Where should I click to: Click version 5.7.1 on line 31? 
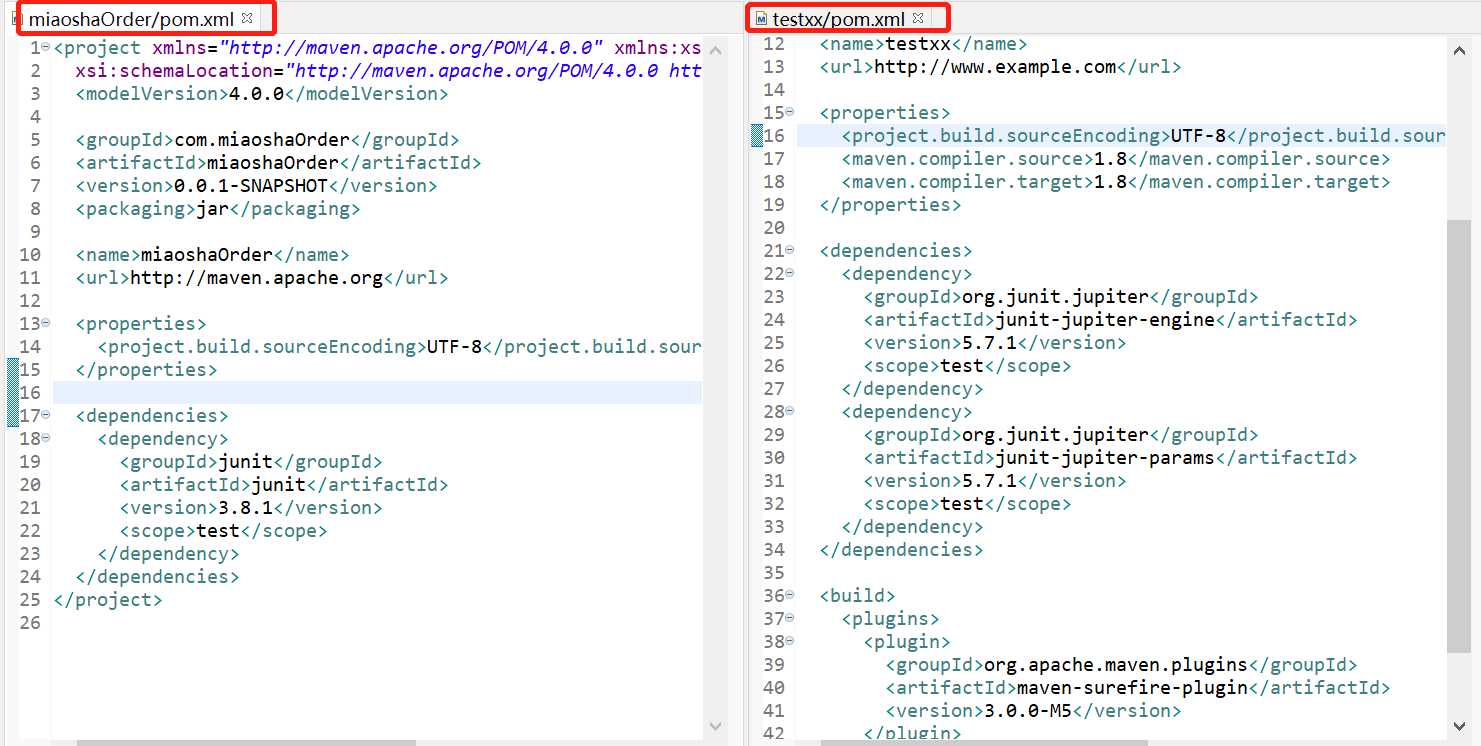coord(994,481)
